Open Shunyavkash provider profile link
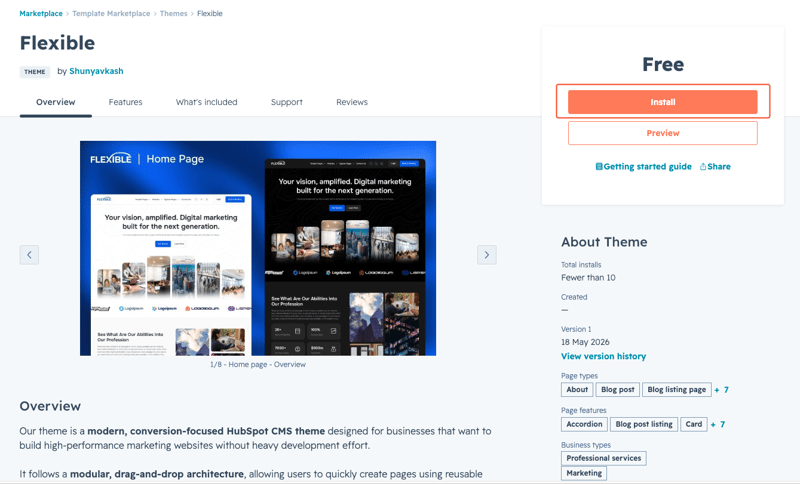Screen dimensions: 800x484 point(96,71)
